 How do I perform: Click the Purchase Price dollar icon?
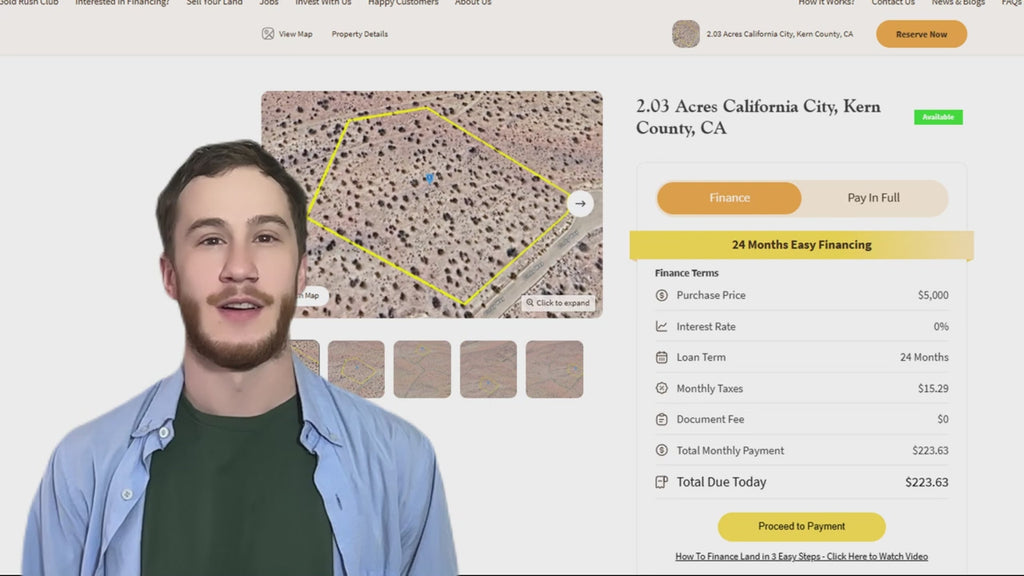pyautogui.click(x=661, y=295)
